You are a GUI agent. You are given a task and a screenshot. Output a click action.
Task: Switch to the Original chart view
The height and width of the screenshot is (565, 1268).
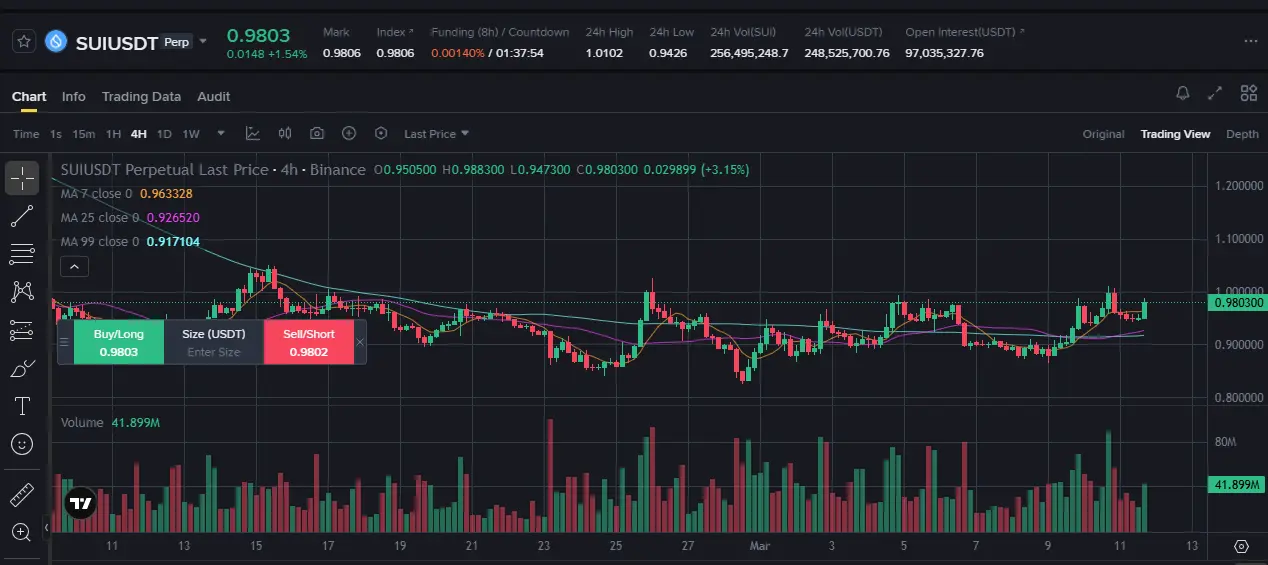(x=1103, y=134)
